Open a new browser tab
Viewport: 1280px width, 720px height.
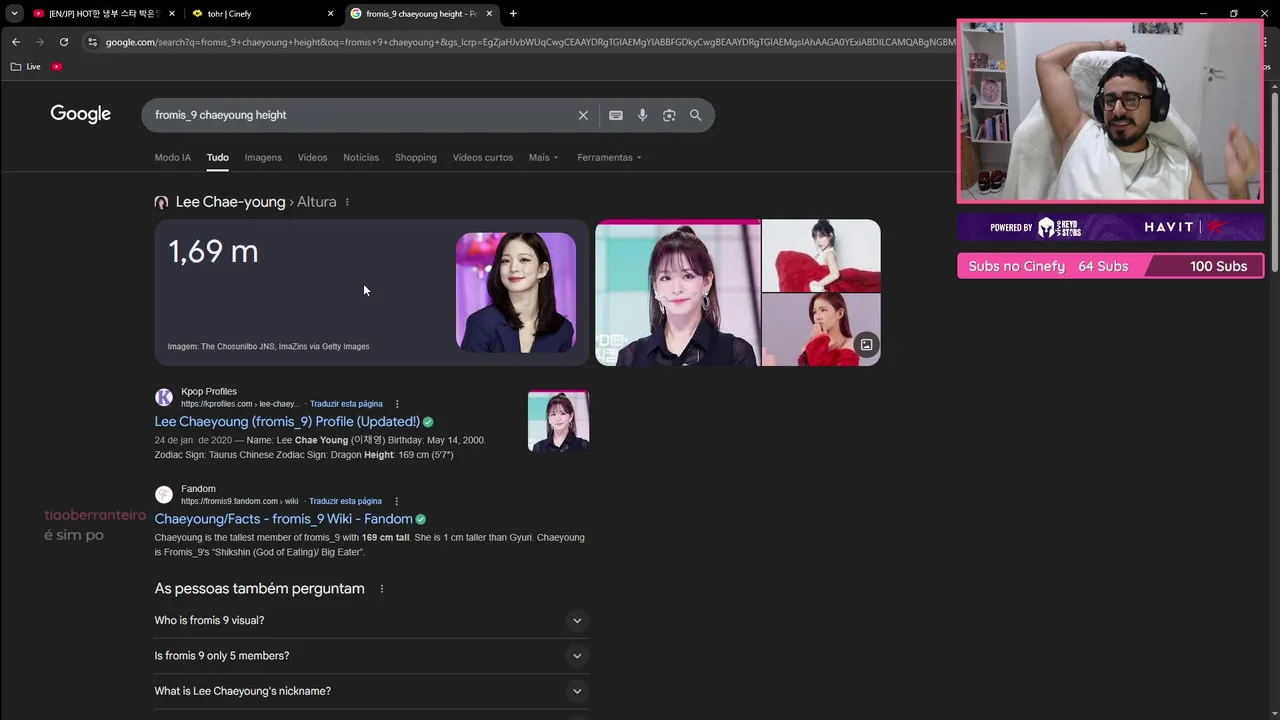[x=513, y=14]
